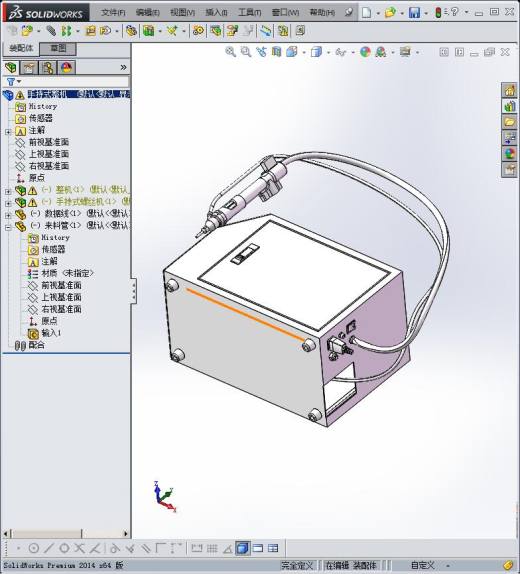Open the 窗口(W) menu
The image size is (520, 574).
click(x=285, y=12)
